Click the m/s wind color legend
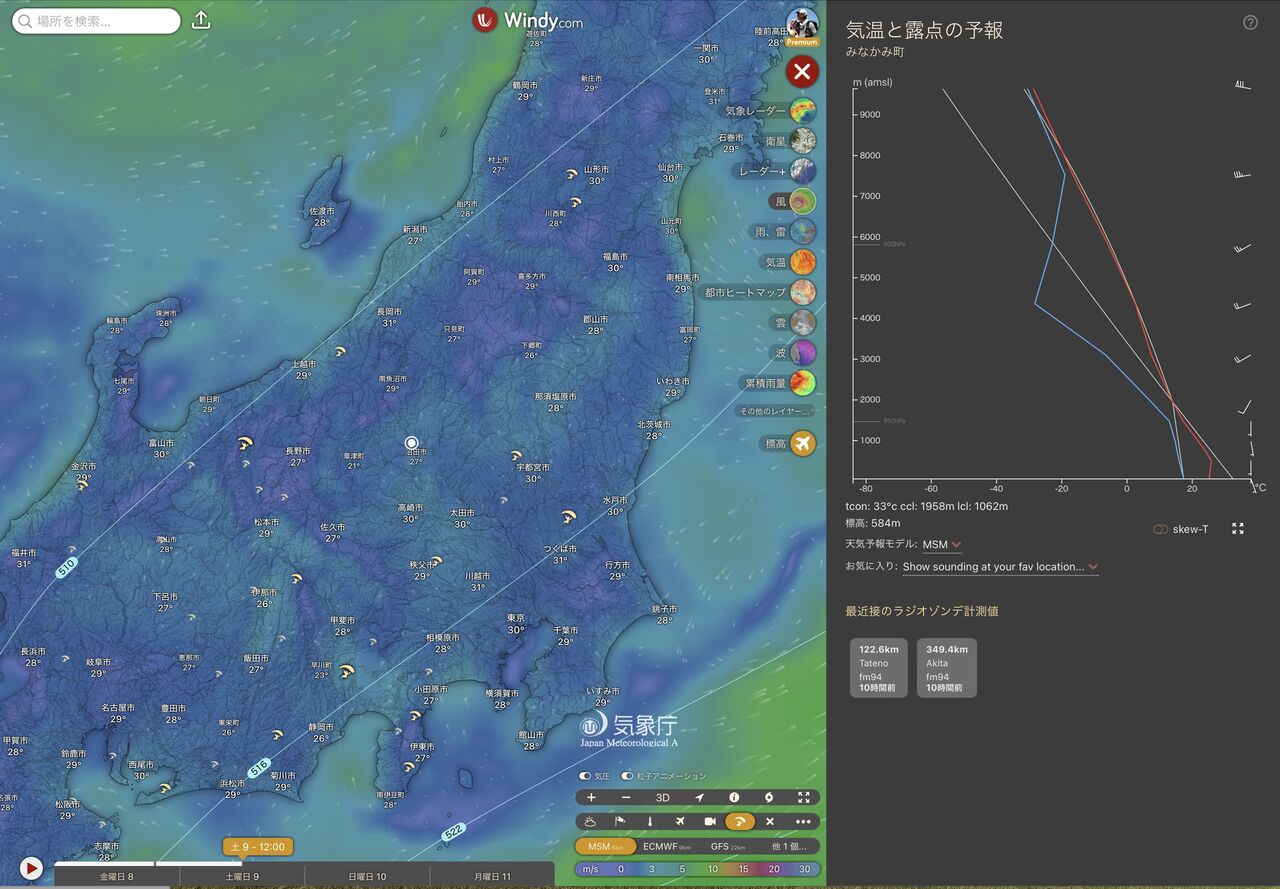Viewport: 1280px width, 889px height. click(698, 869)
